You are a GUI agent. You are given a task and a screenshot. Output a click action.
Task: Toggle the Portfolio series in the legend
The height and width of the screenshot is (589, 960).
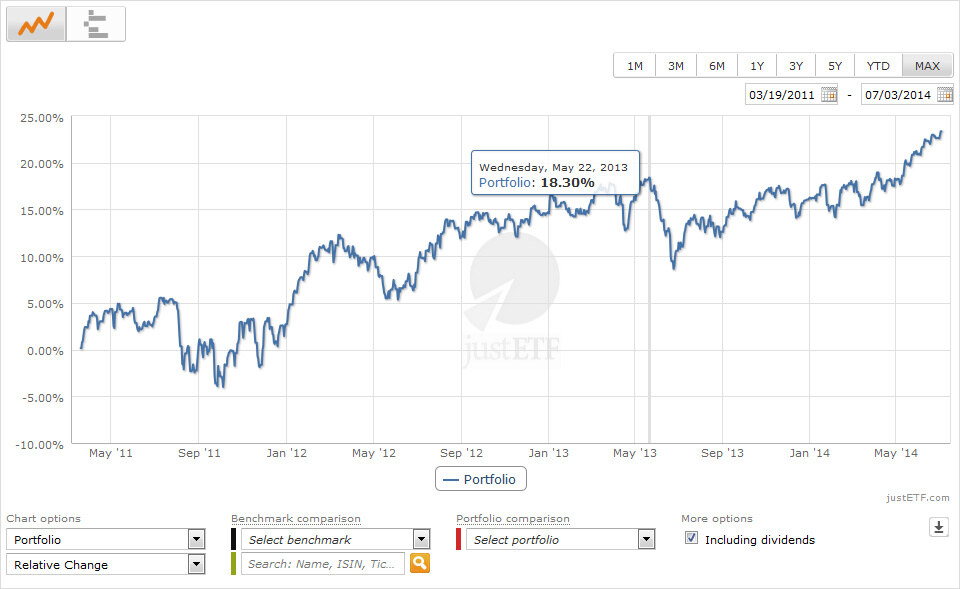pos(480,480)
